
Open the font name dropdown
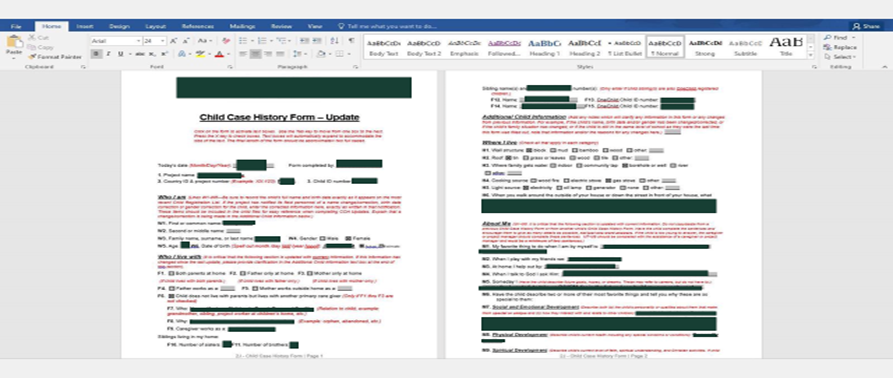point(138,41)
